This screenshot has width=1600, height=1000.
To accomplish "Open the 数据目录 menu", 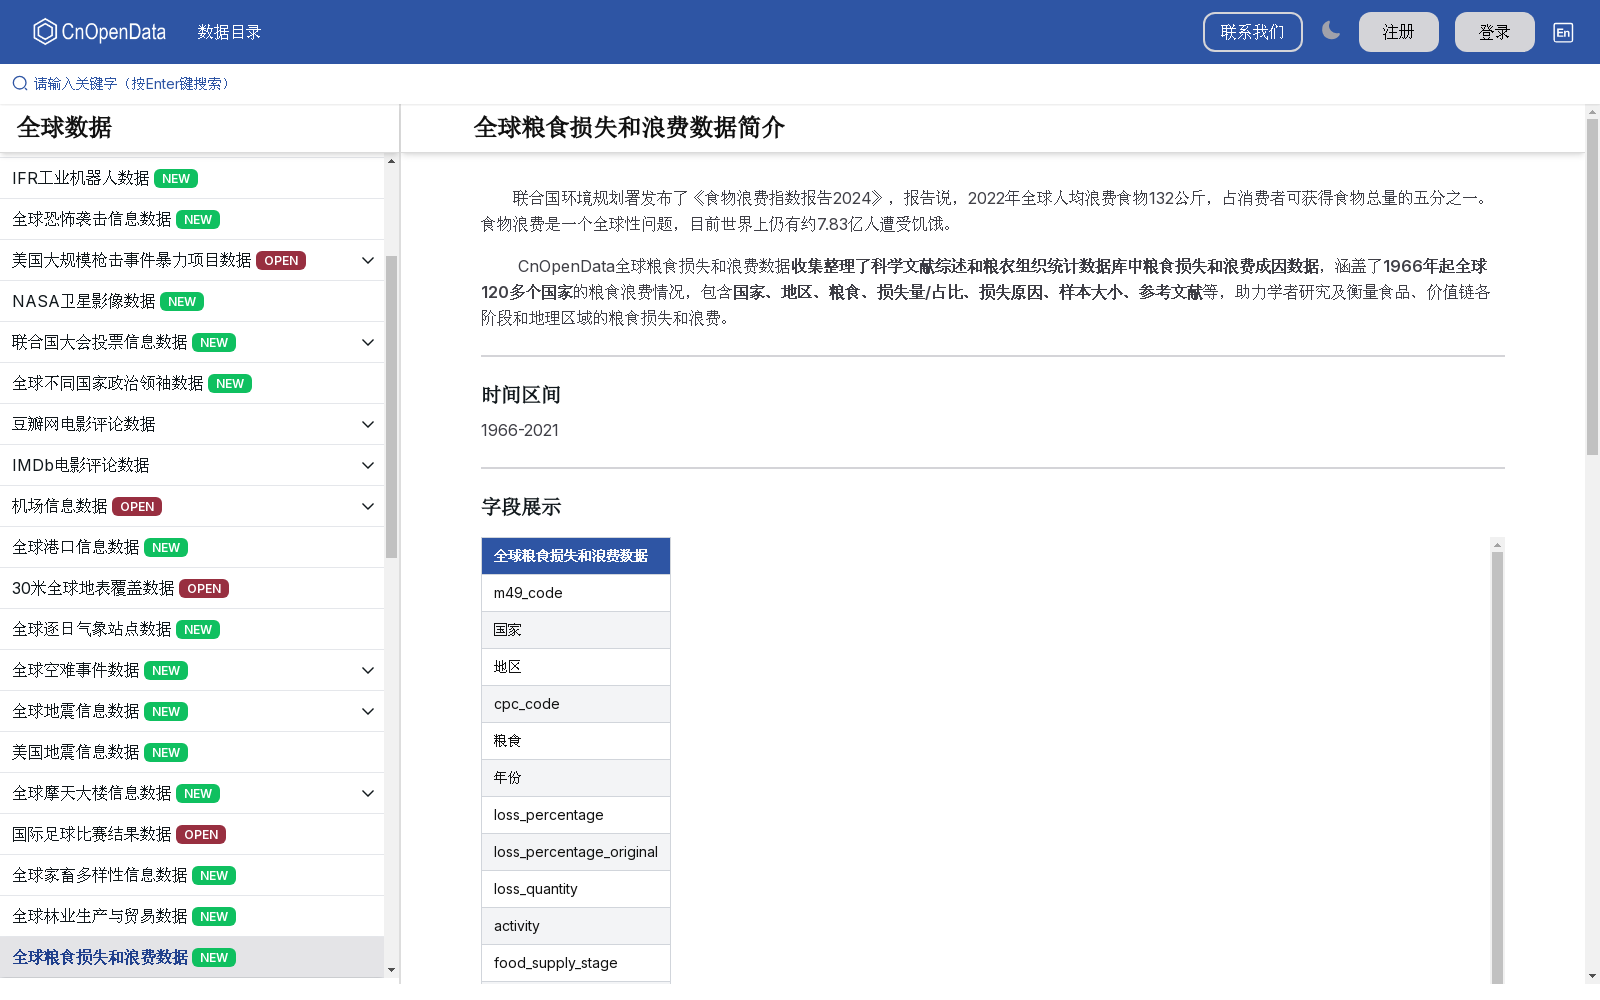I will 229,31.
